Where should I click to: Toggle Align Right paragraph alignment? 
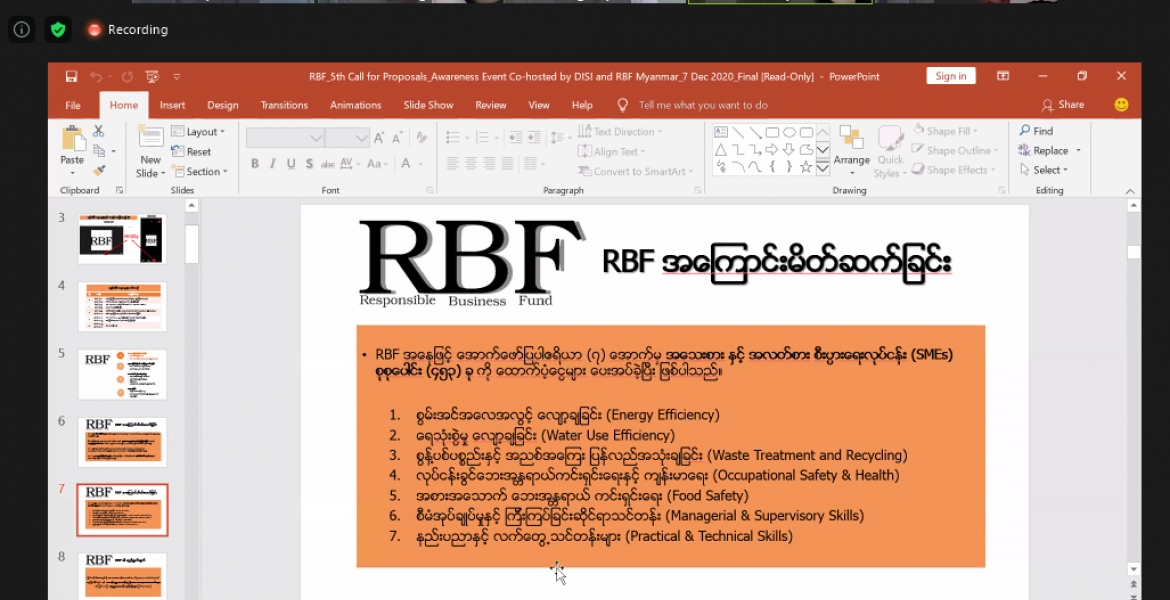point(489,163)
